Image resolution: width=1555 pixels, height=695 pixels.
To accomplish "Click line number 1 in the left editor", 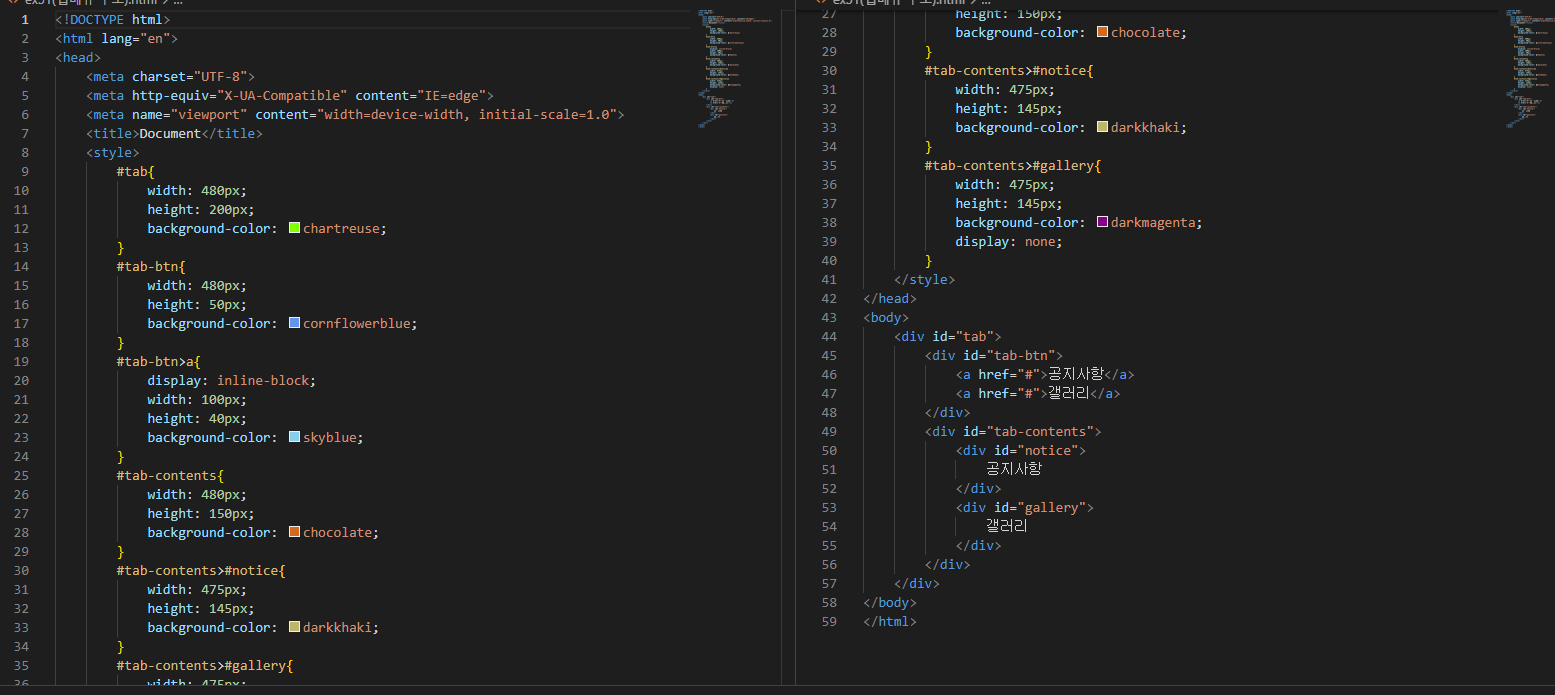I will (25, 19).
